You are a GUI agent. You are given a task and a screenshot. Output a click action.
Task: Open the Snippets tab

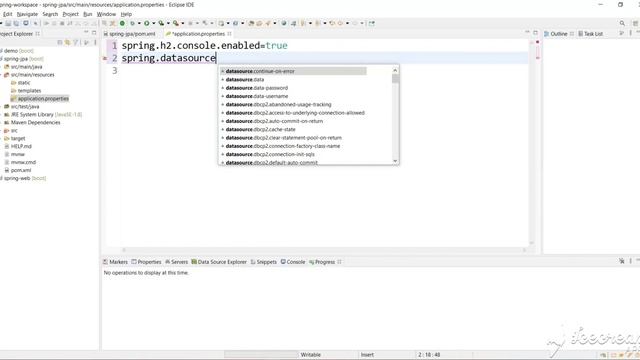(x=264, y=262)
